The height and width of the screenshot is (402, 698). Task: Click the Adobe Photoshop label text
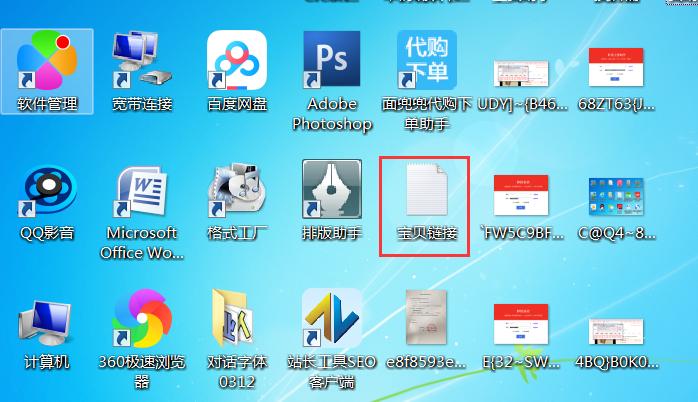click(x=332, y=114)
